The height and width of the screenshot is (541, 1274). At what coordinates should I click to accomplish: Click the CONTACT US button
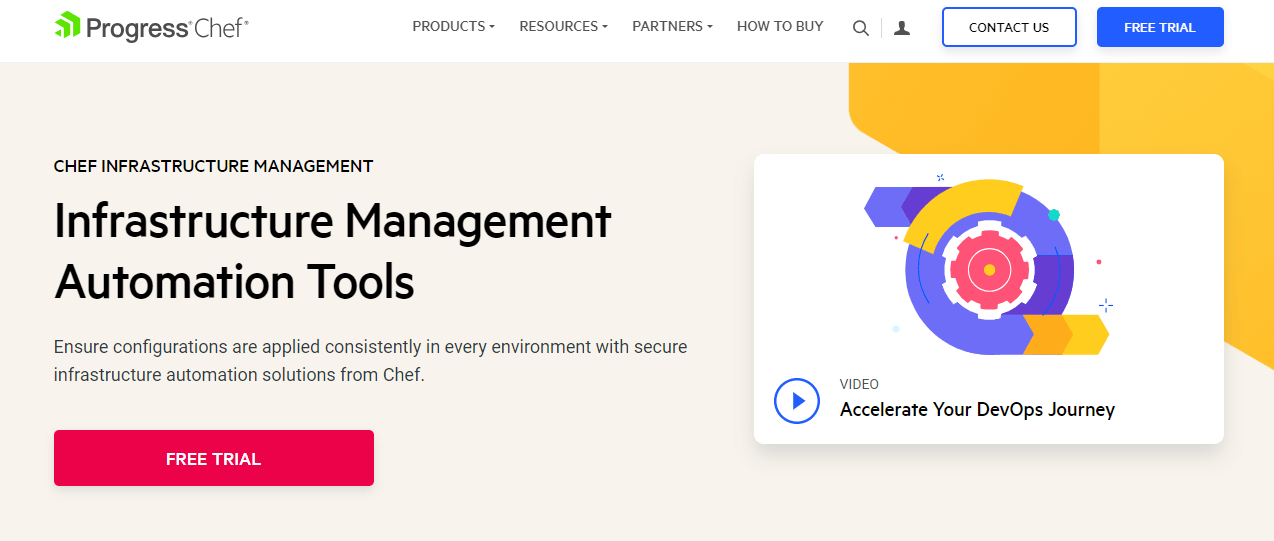(1009, 27)
